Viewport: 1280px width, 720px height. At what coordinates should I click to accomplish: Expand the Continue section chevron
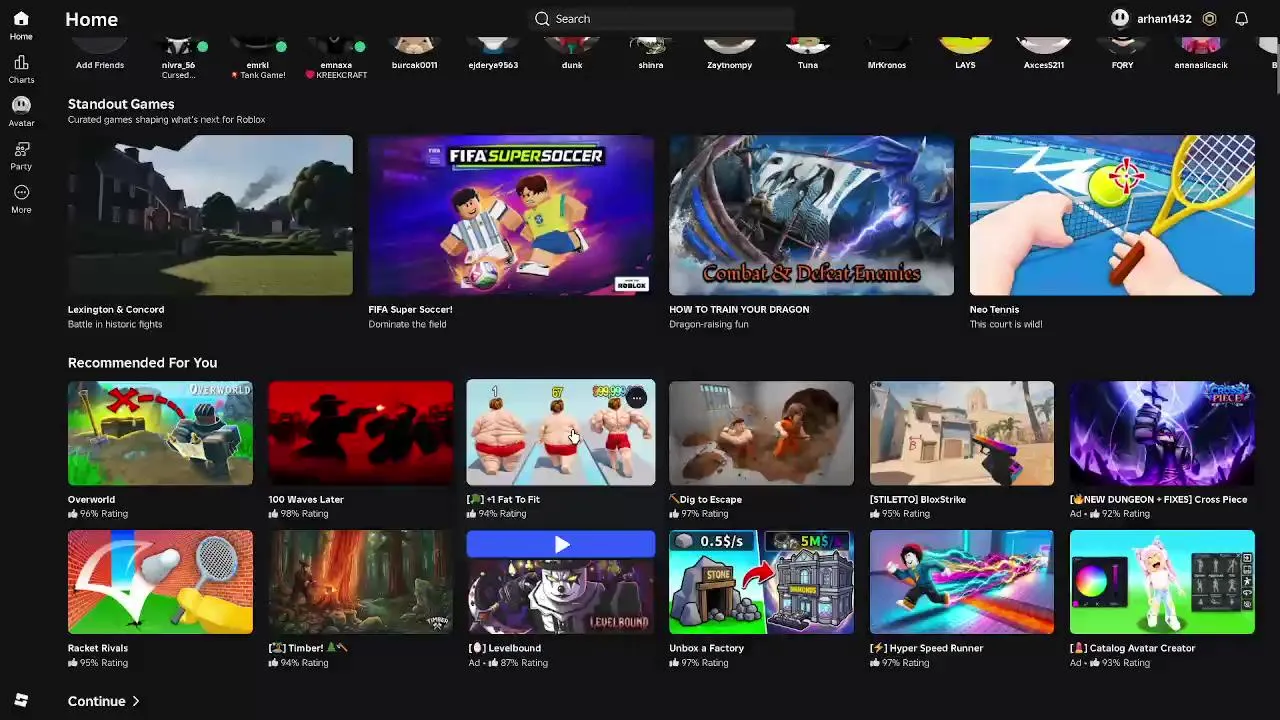tap(135, 702)
